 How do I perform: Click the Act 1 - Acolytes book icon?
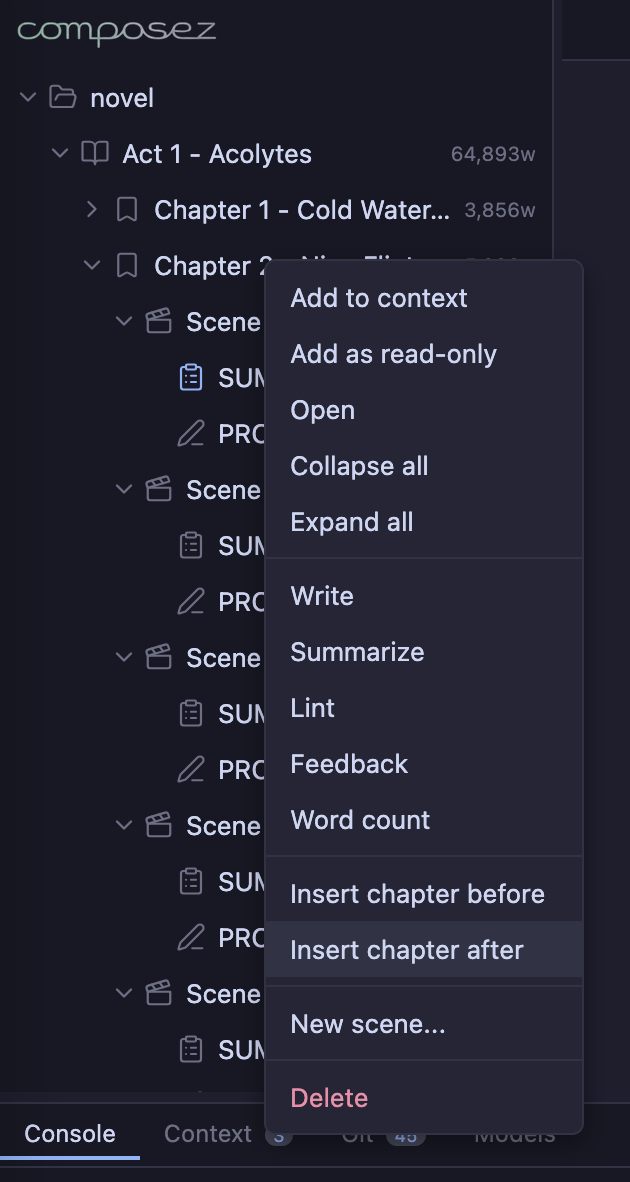point(95,154)
